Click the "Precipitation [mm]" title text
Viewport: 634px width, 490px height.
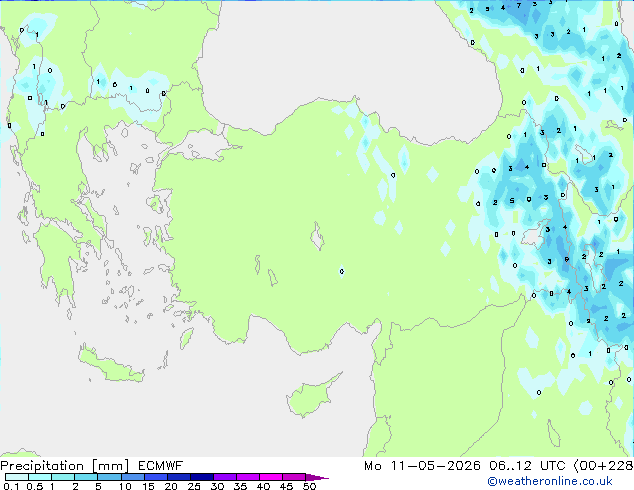click(x=65, y=466)
